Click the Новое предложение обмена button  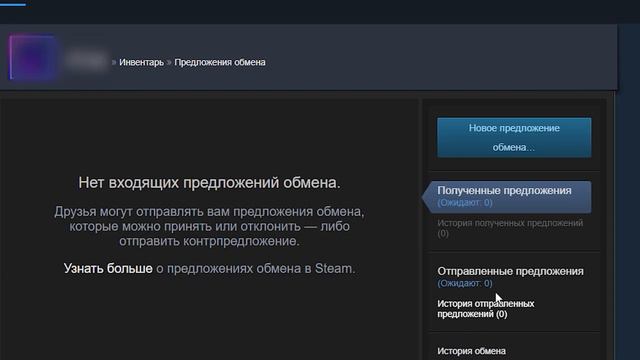click(x=514, y=138)
